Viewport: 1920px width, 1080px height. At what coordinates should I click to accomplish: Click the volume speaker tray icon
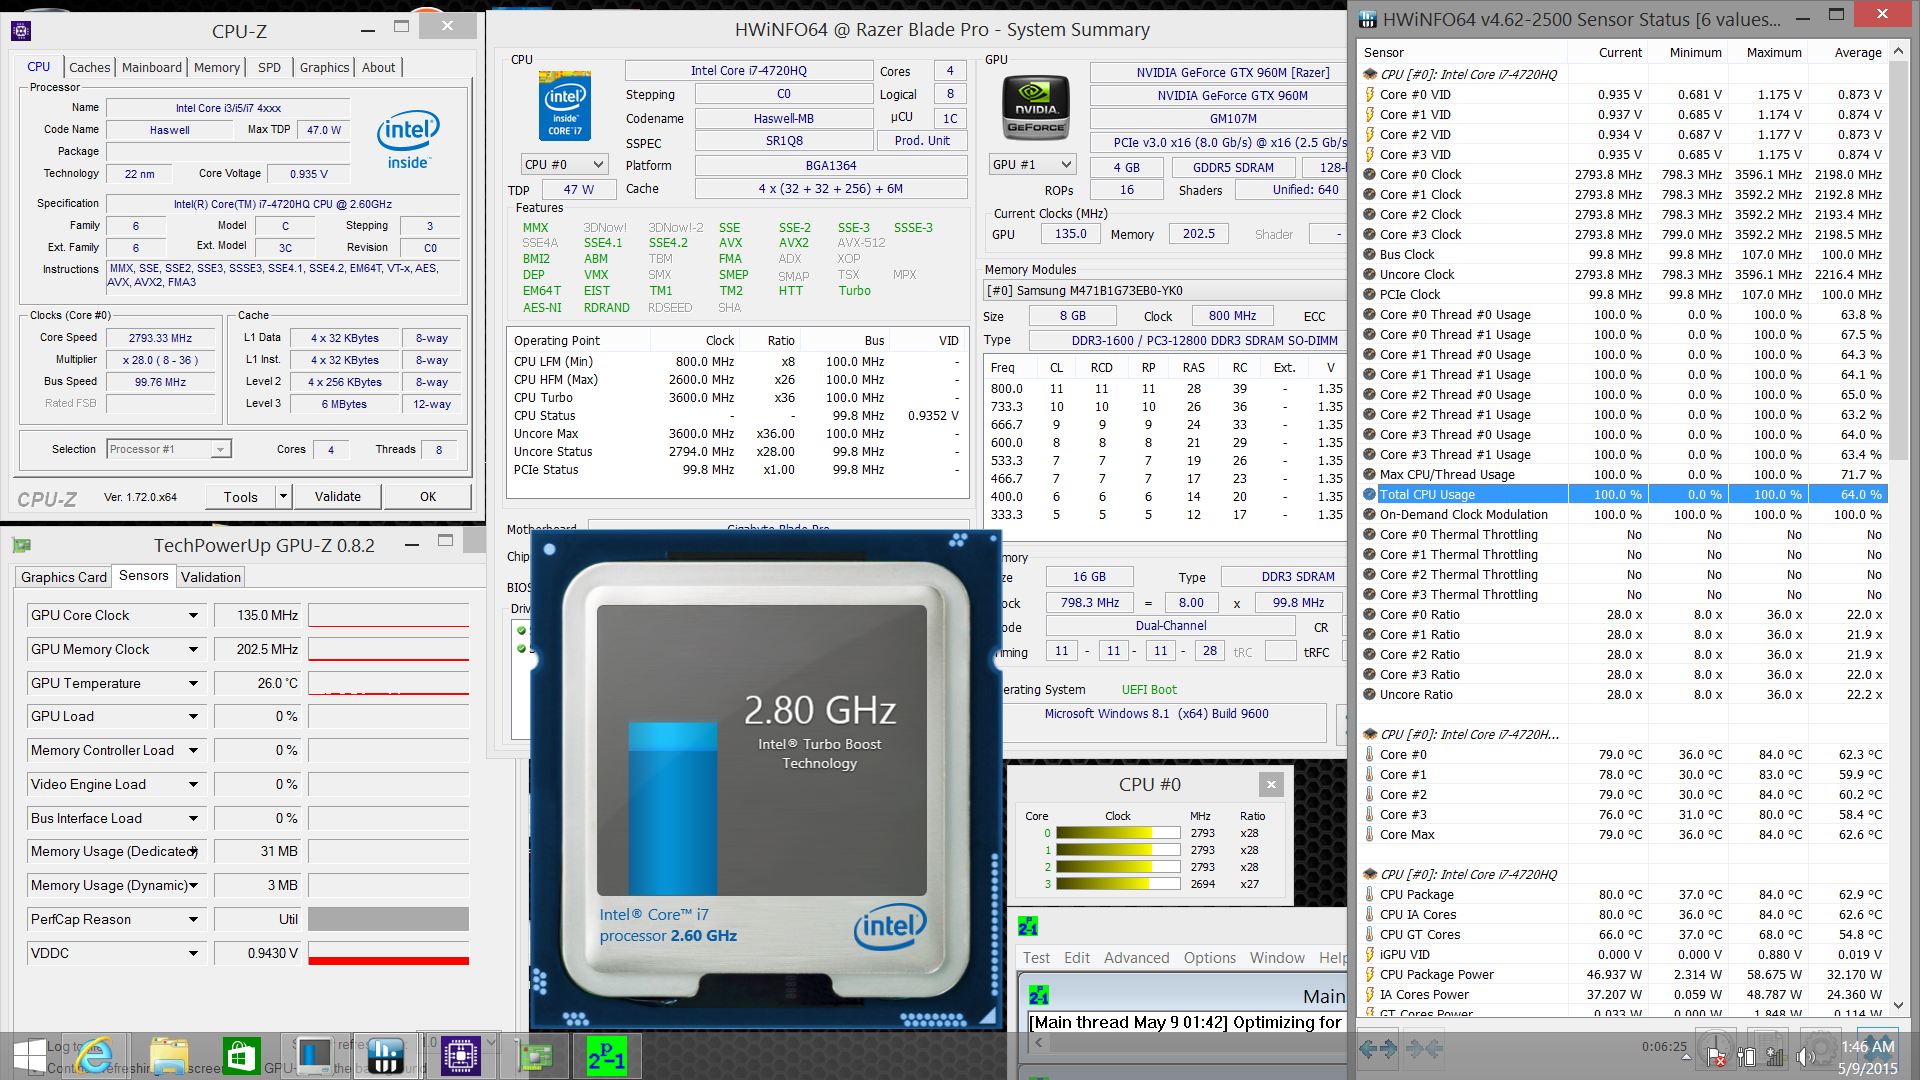[x=1806, y=1056]
